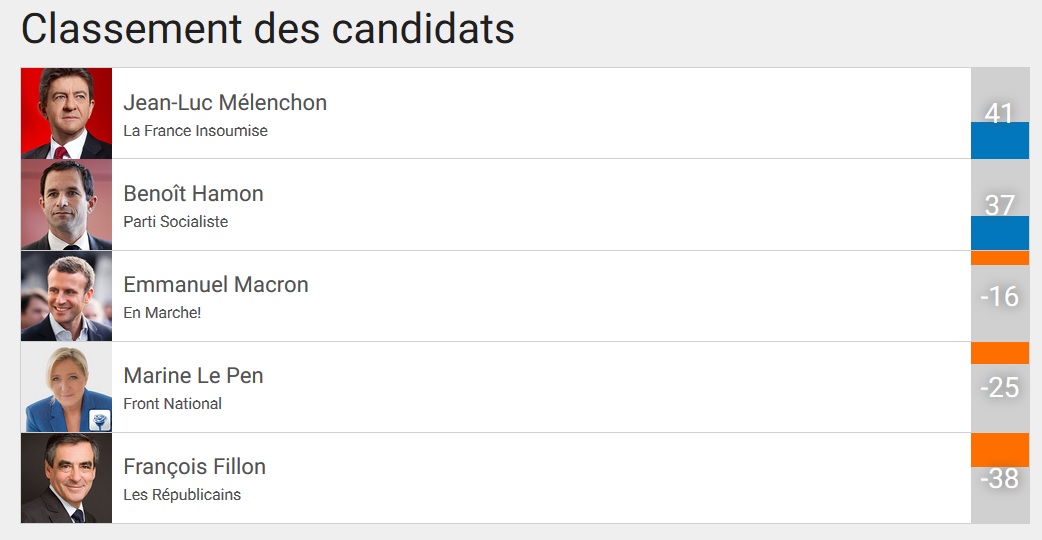Select the Jean-Luc Mélenchon name link
The image size is (1042, 540).
[225, 103]
